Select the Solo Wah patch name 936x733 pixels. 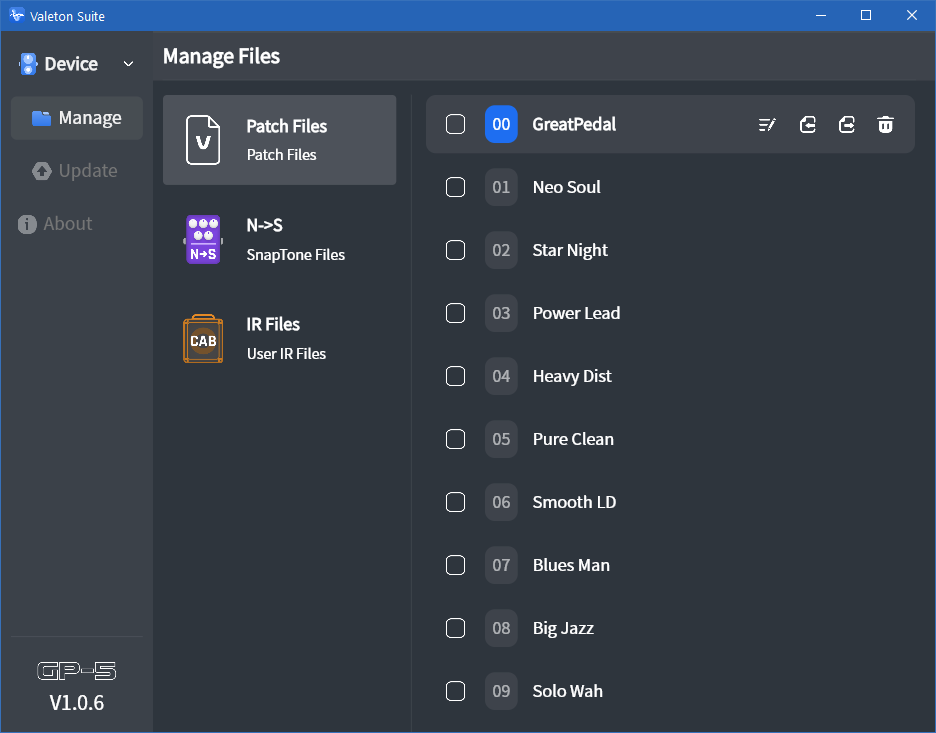coord(568,691)
